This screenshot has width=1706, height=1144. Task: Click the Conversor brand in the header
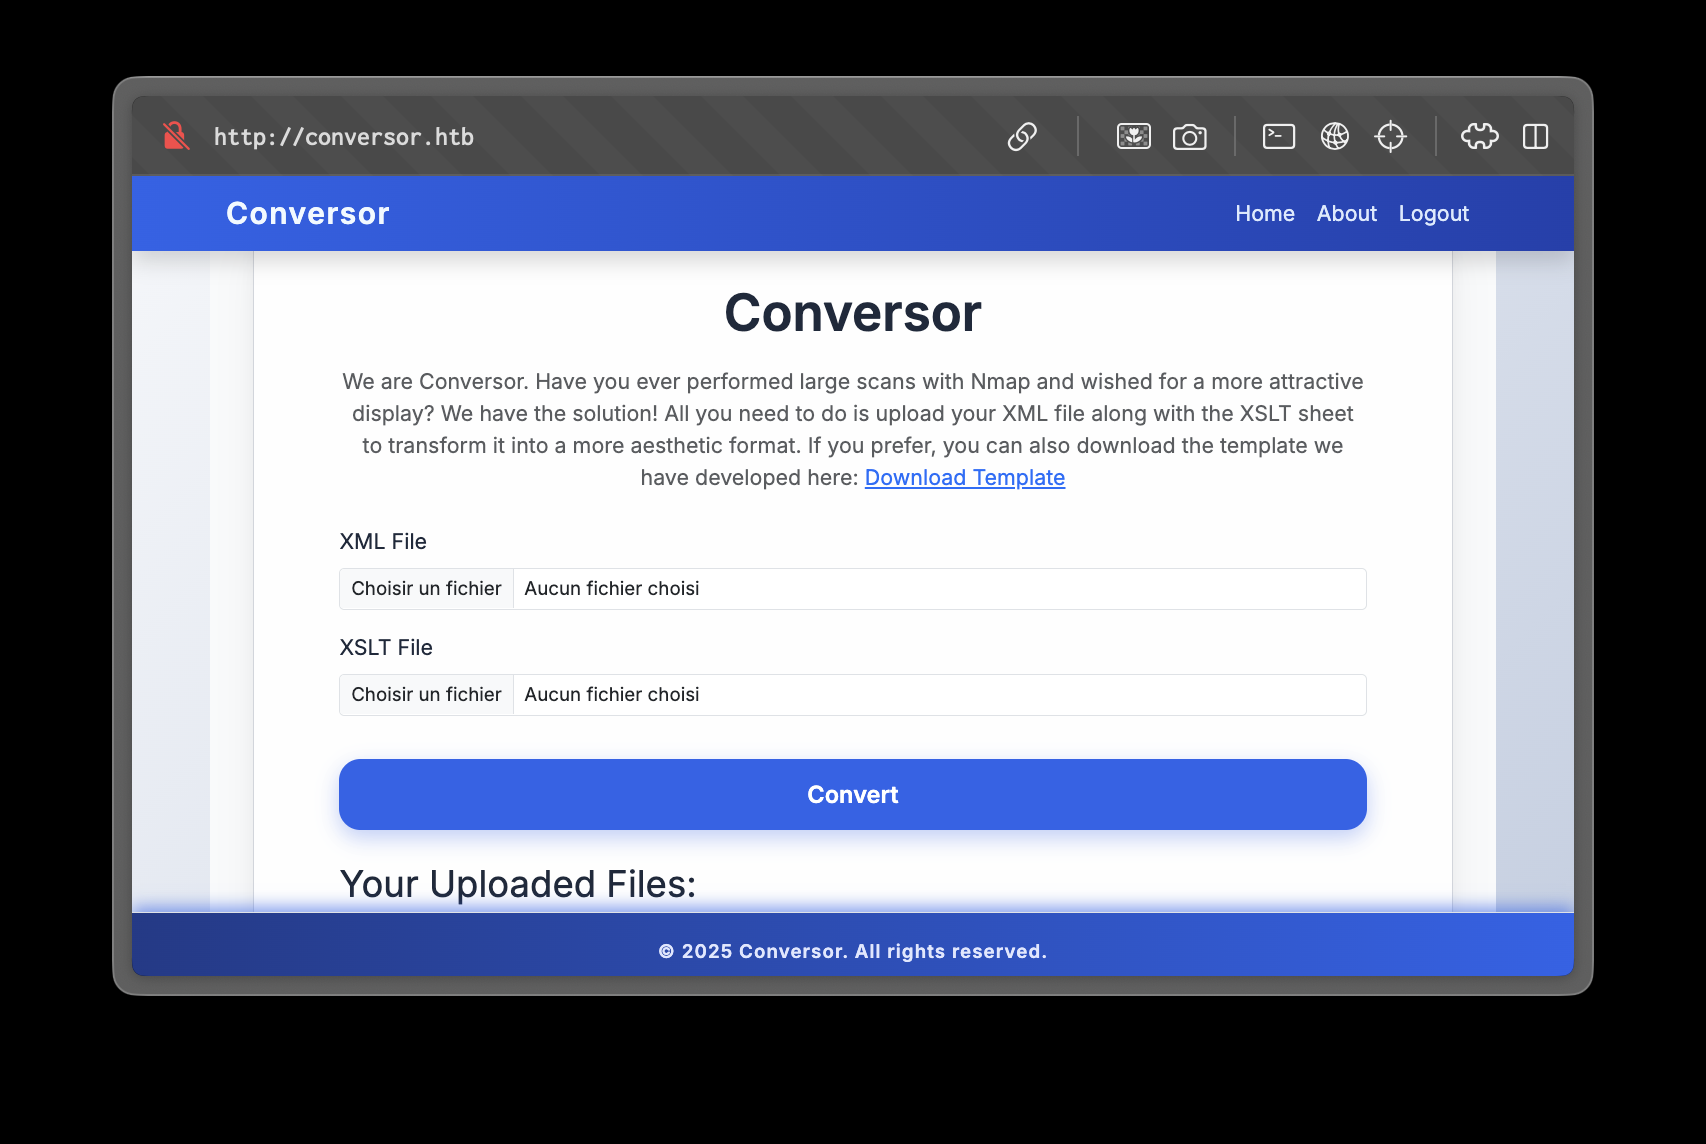coord(307,213)
